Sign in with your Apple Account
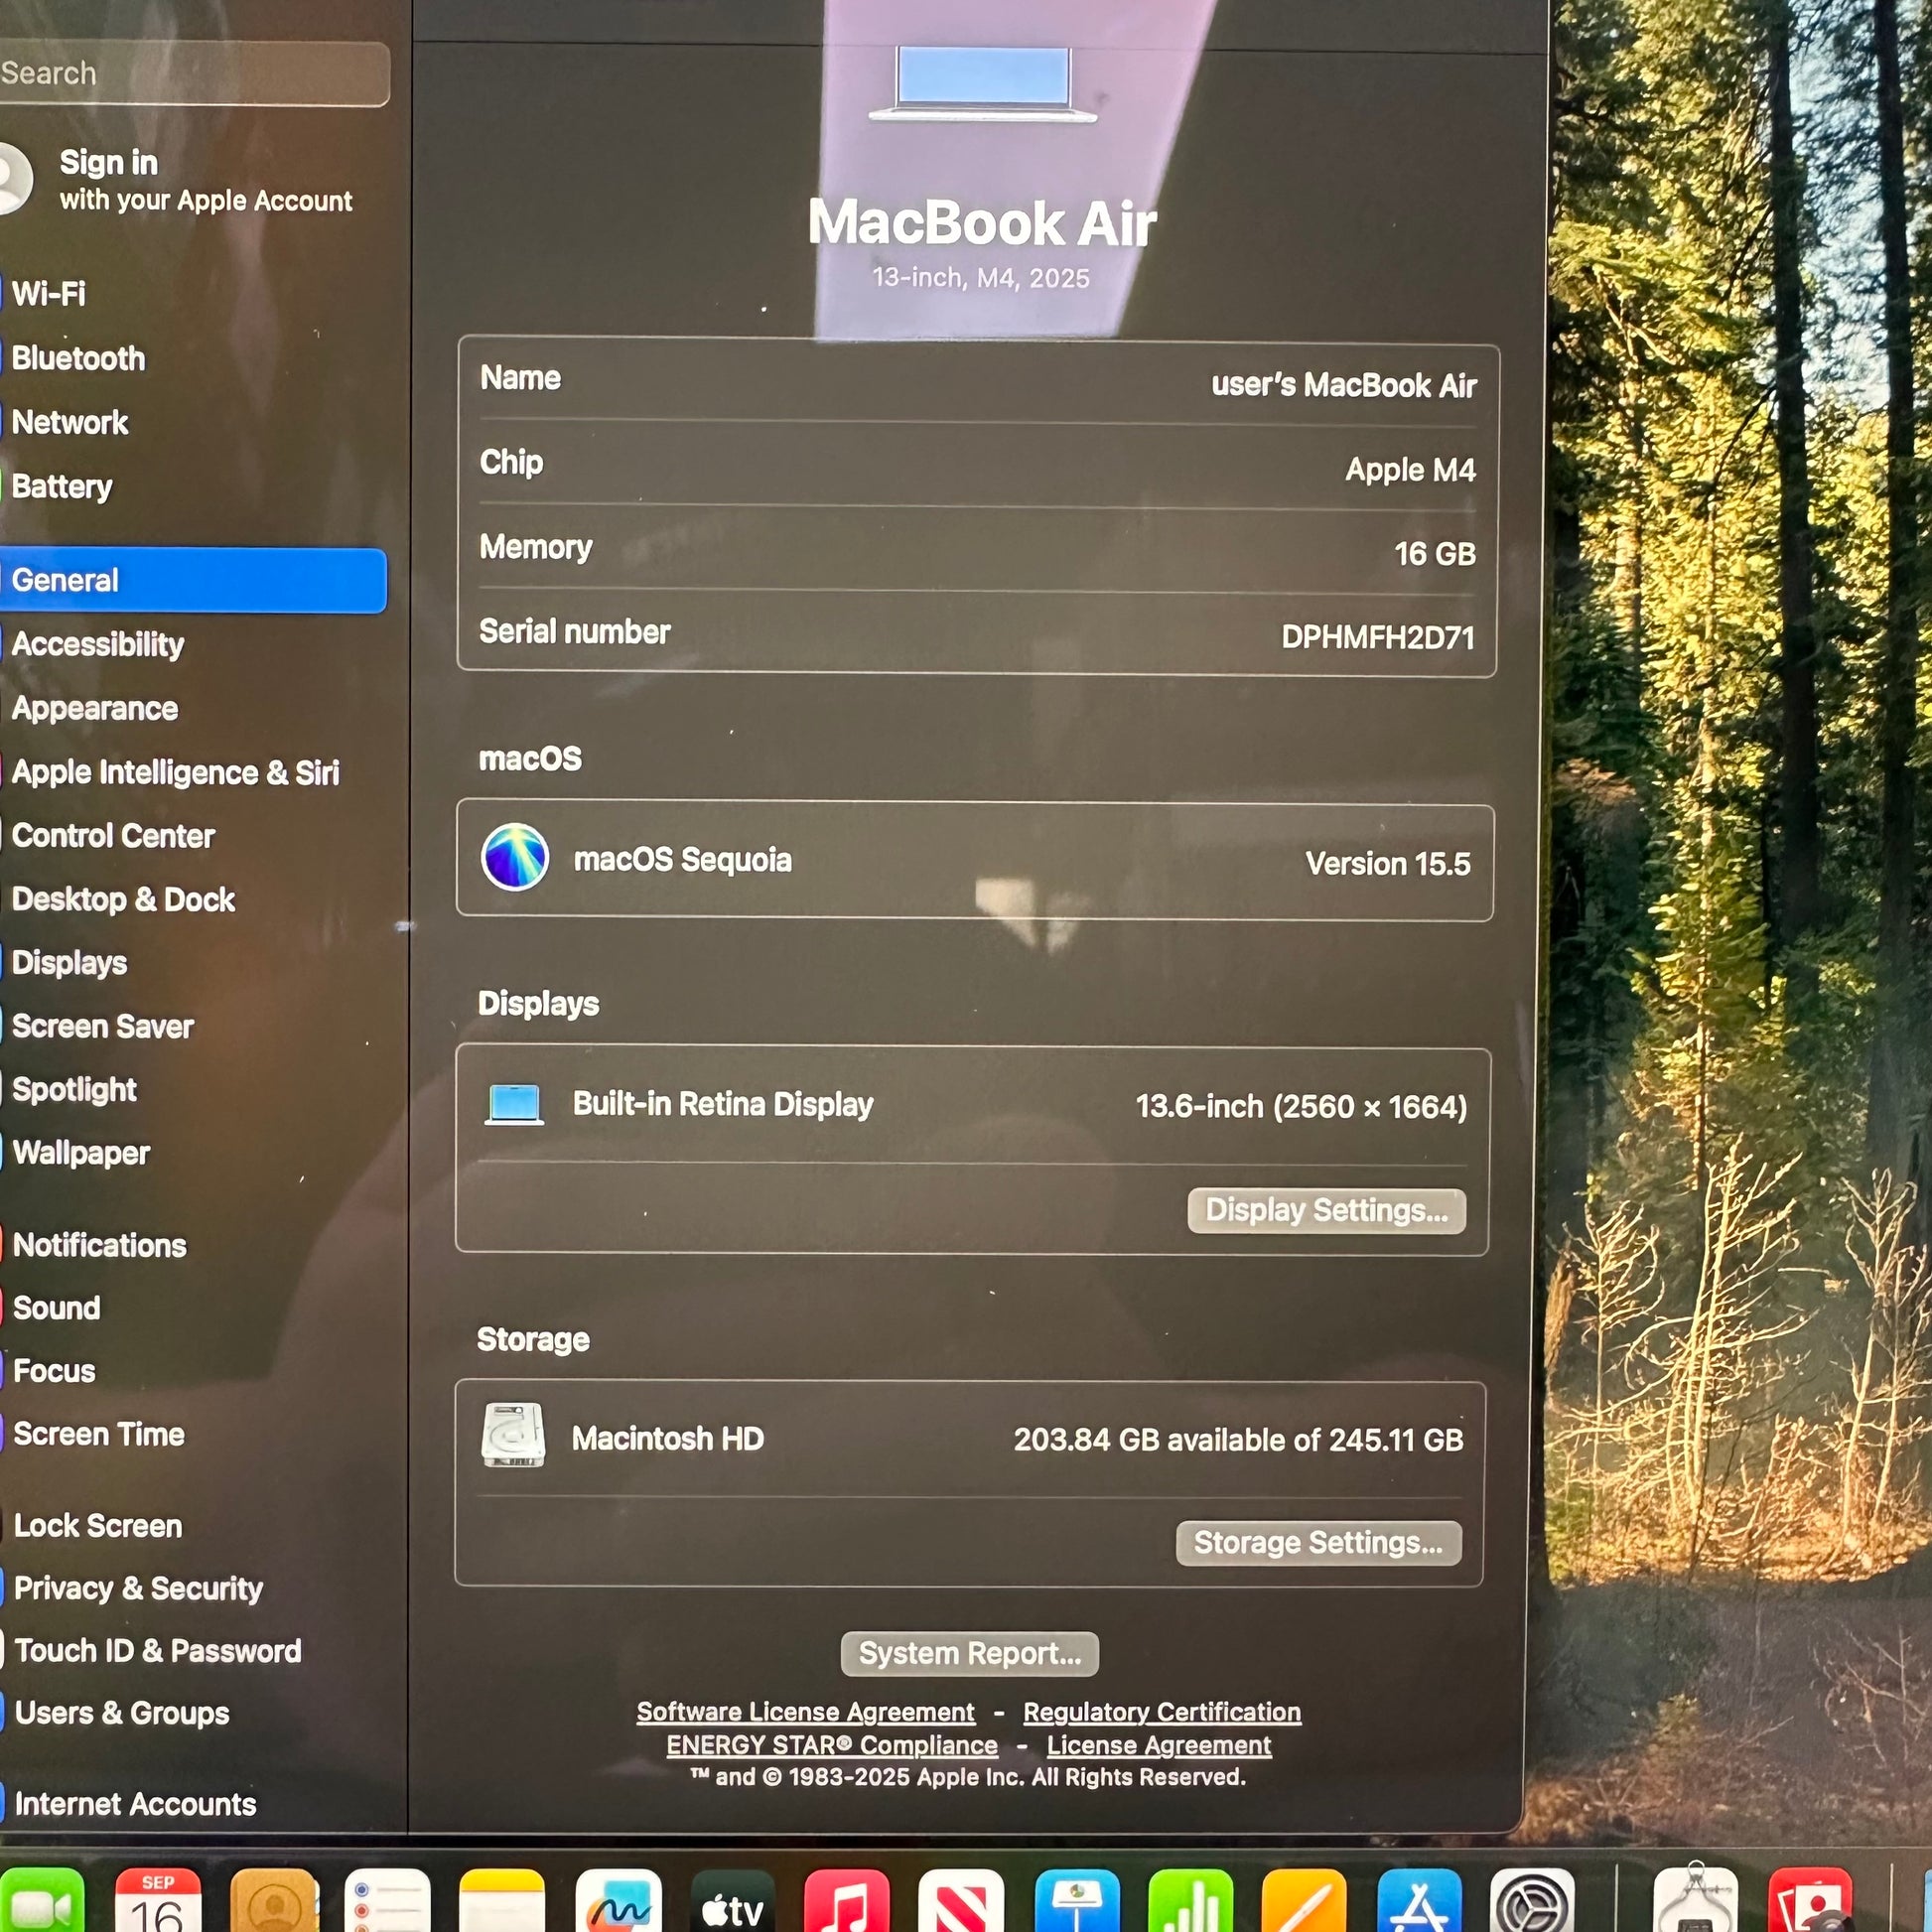This screenshot has width=1932, height=1932. 205,180
